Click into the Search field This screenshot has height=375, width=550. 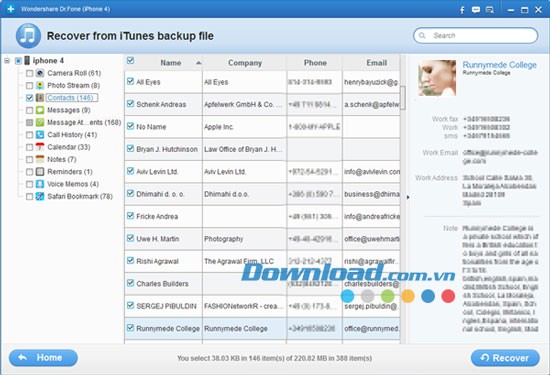click(x=476, y=35)
